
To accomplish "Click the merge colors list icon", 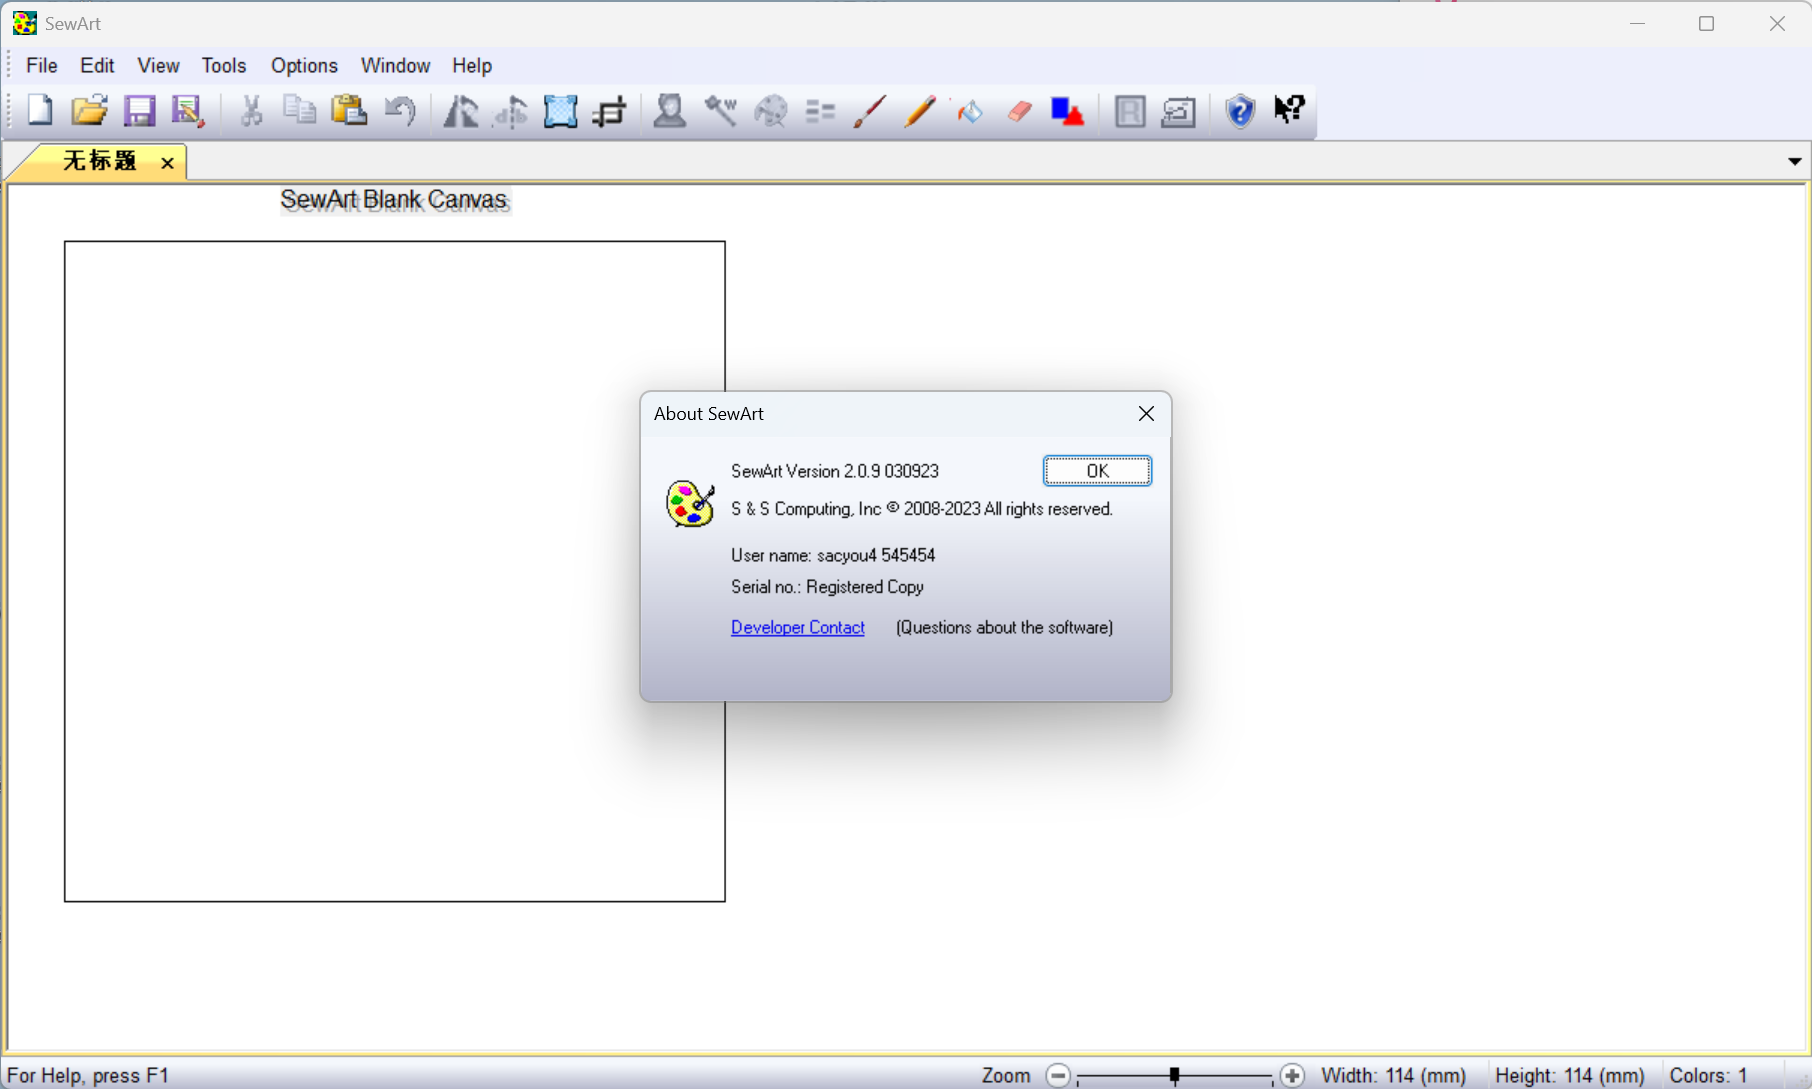I will point(820,111).
